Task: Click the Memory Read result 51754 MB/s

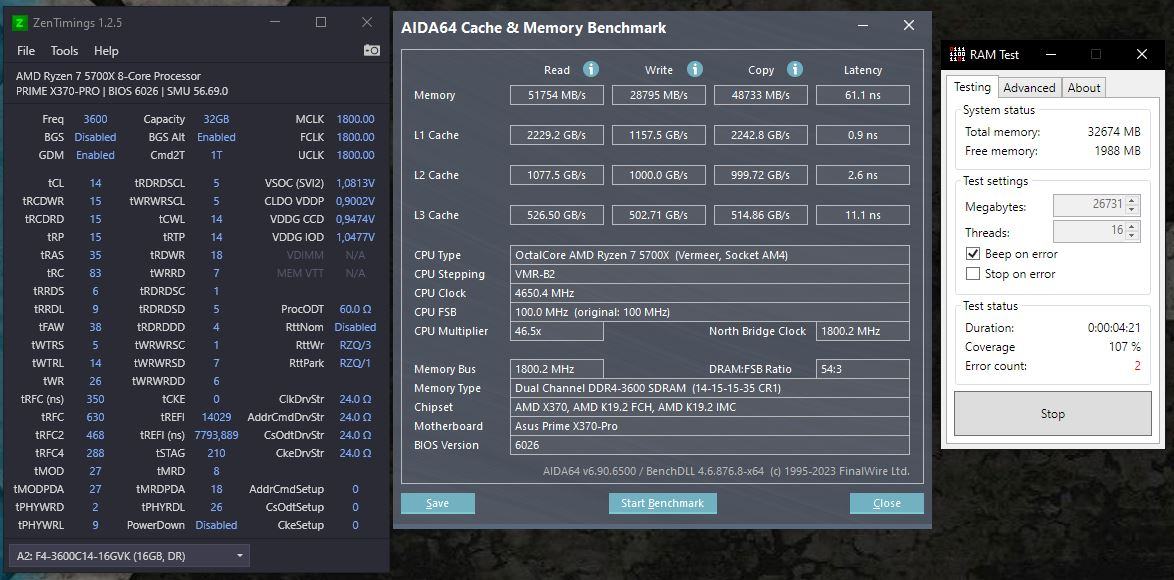Action: 556,95
